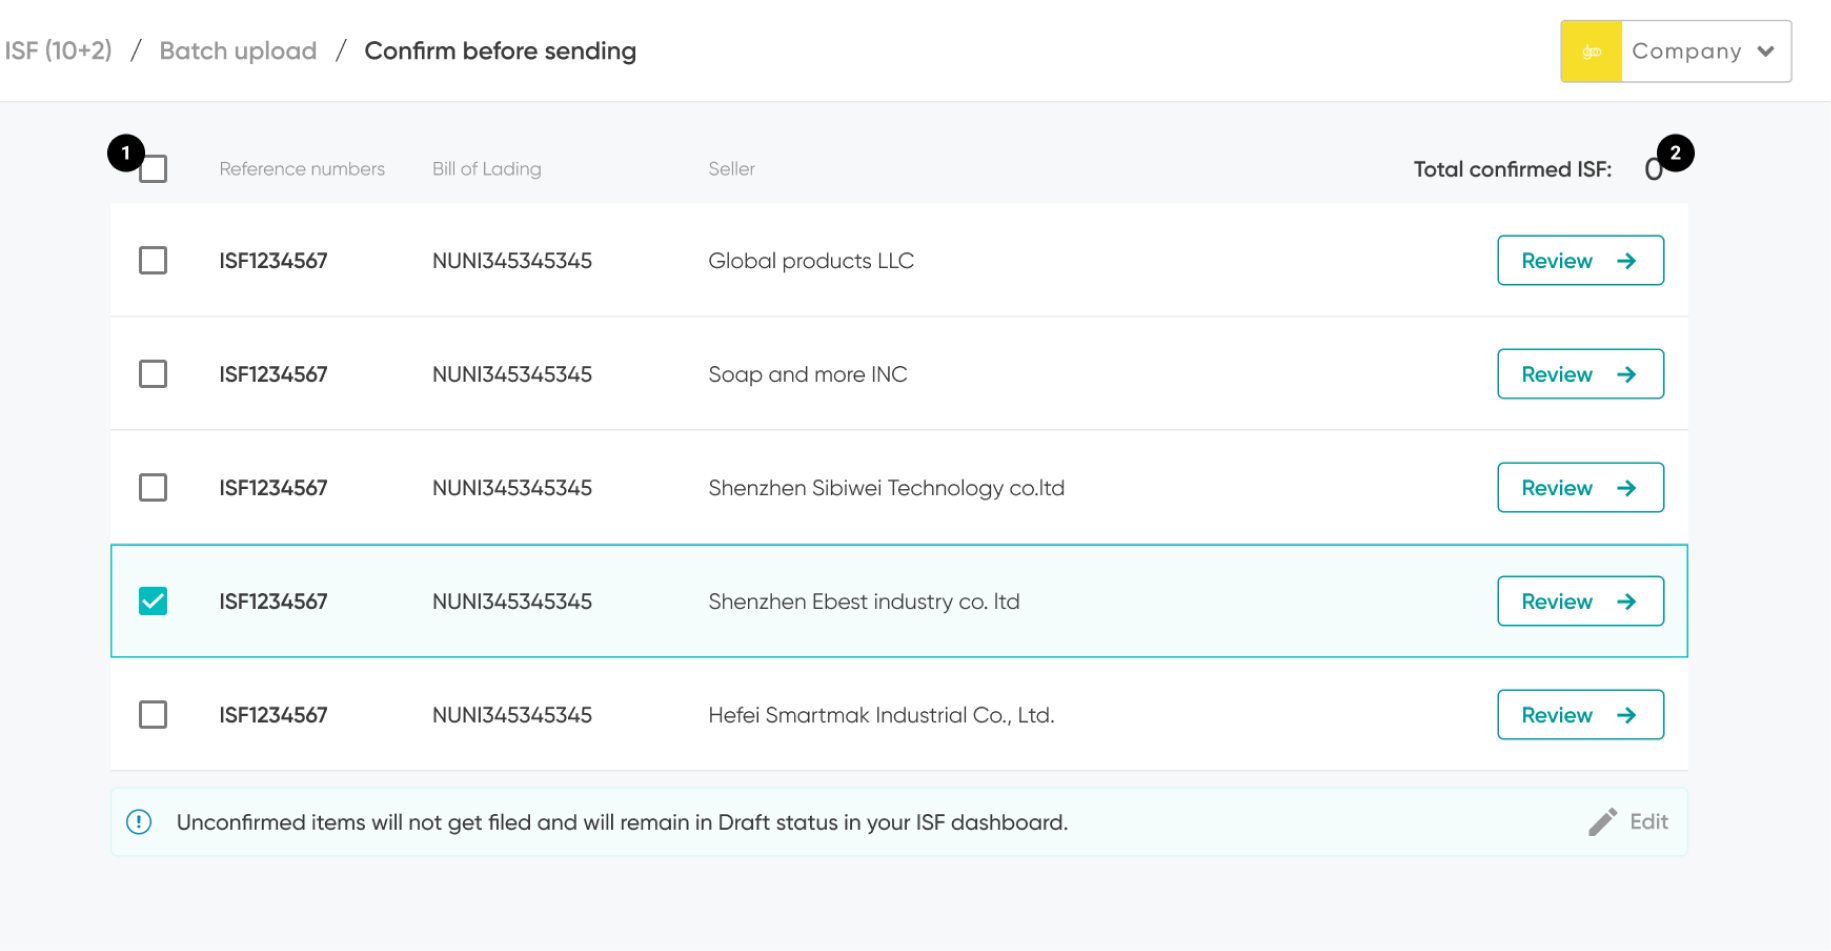The image size is (1831, 951).
Task: Click the Bill of Lading column header
Action: tap(487, 169)
